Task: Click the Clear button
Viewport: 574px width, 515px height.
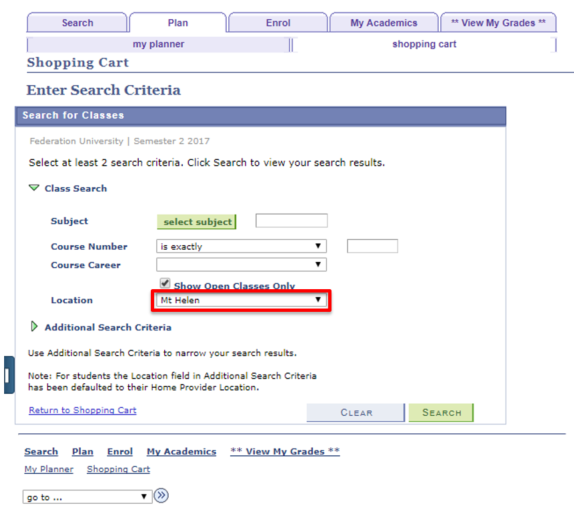Action: [356, 413]
